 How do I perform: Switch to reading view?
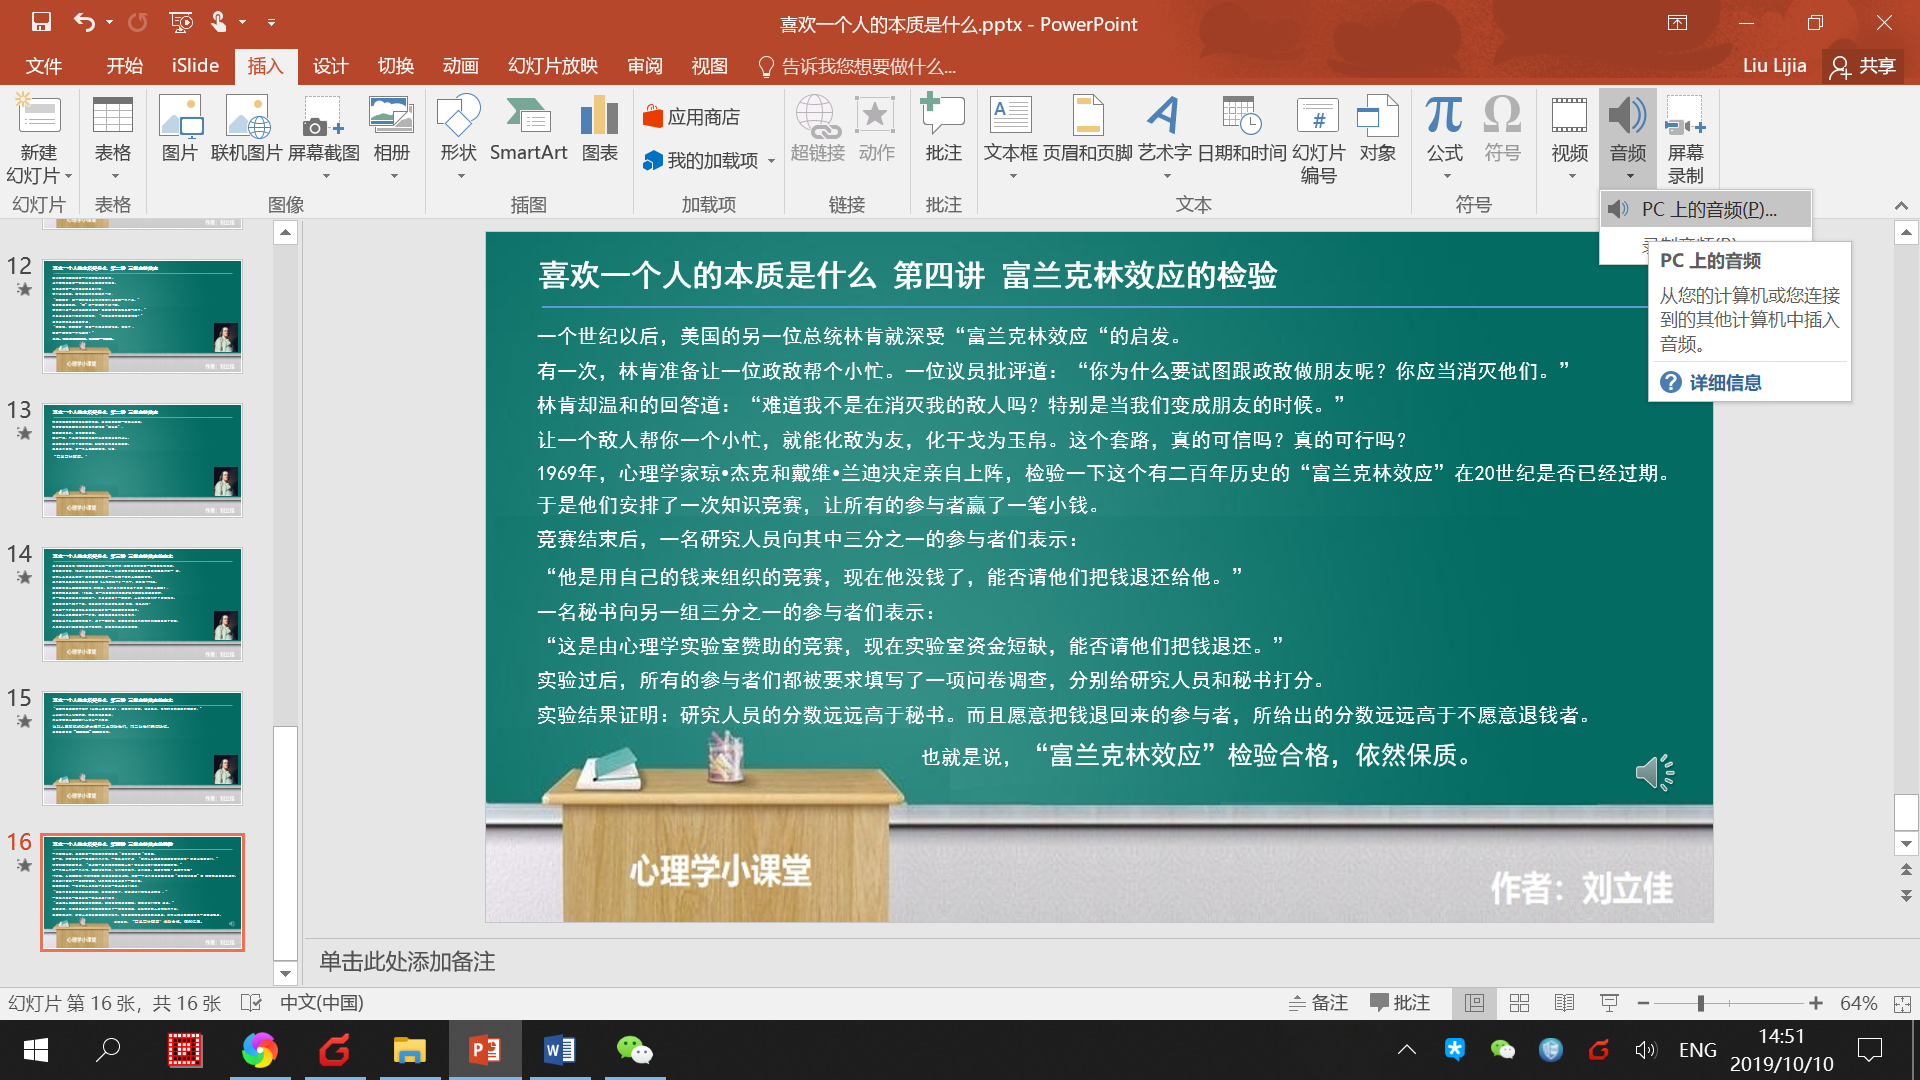pos(1565,1003)
